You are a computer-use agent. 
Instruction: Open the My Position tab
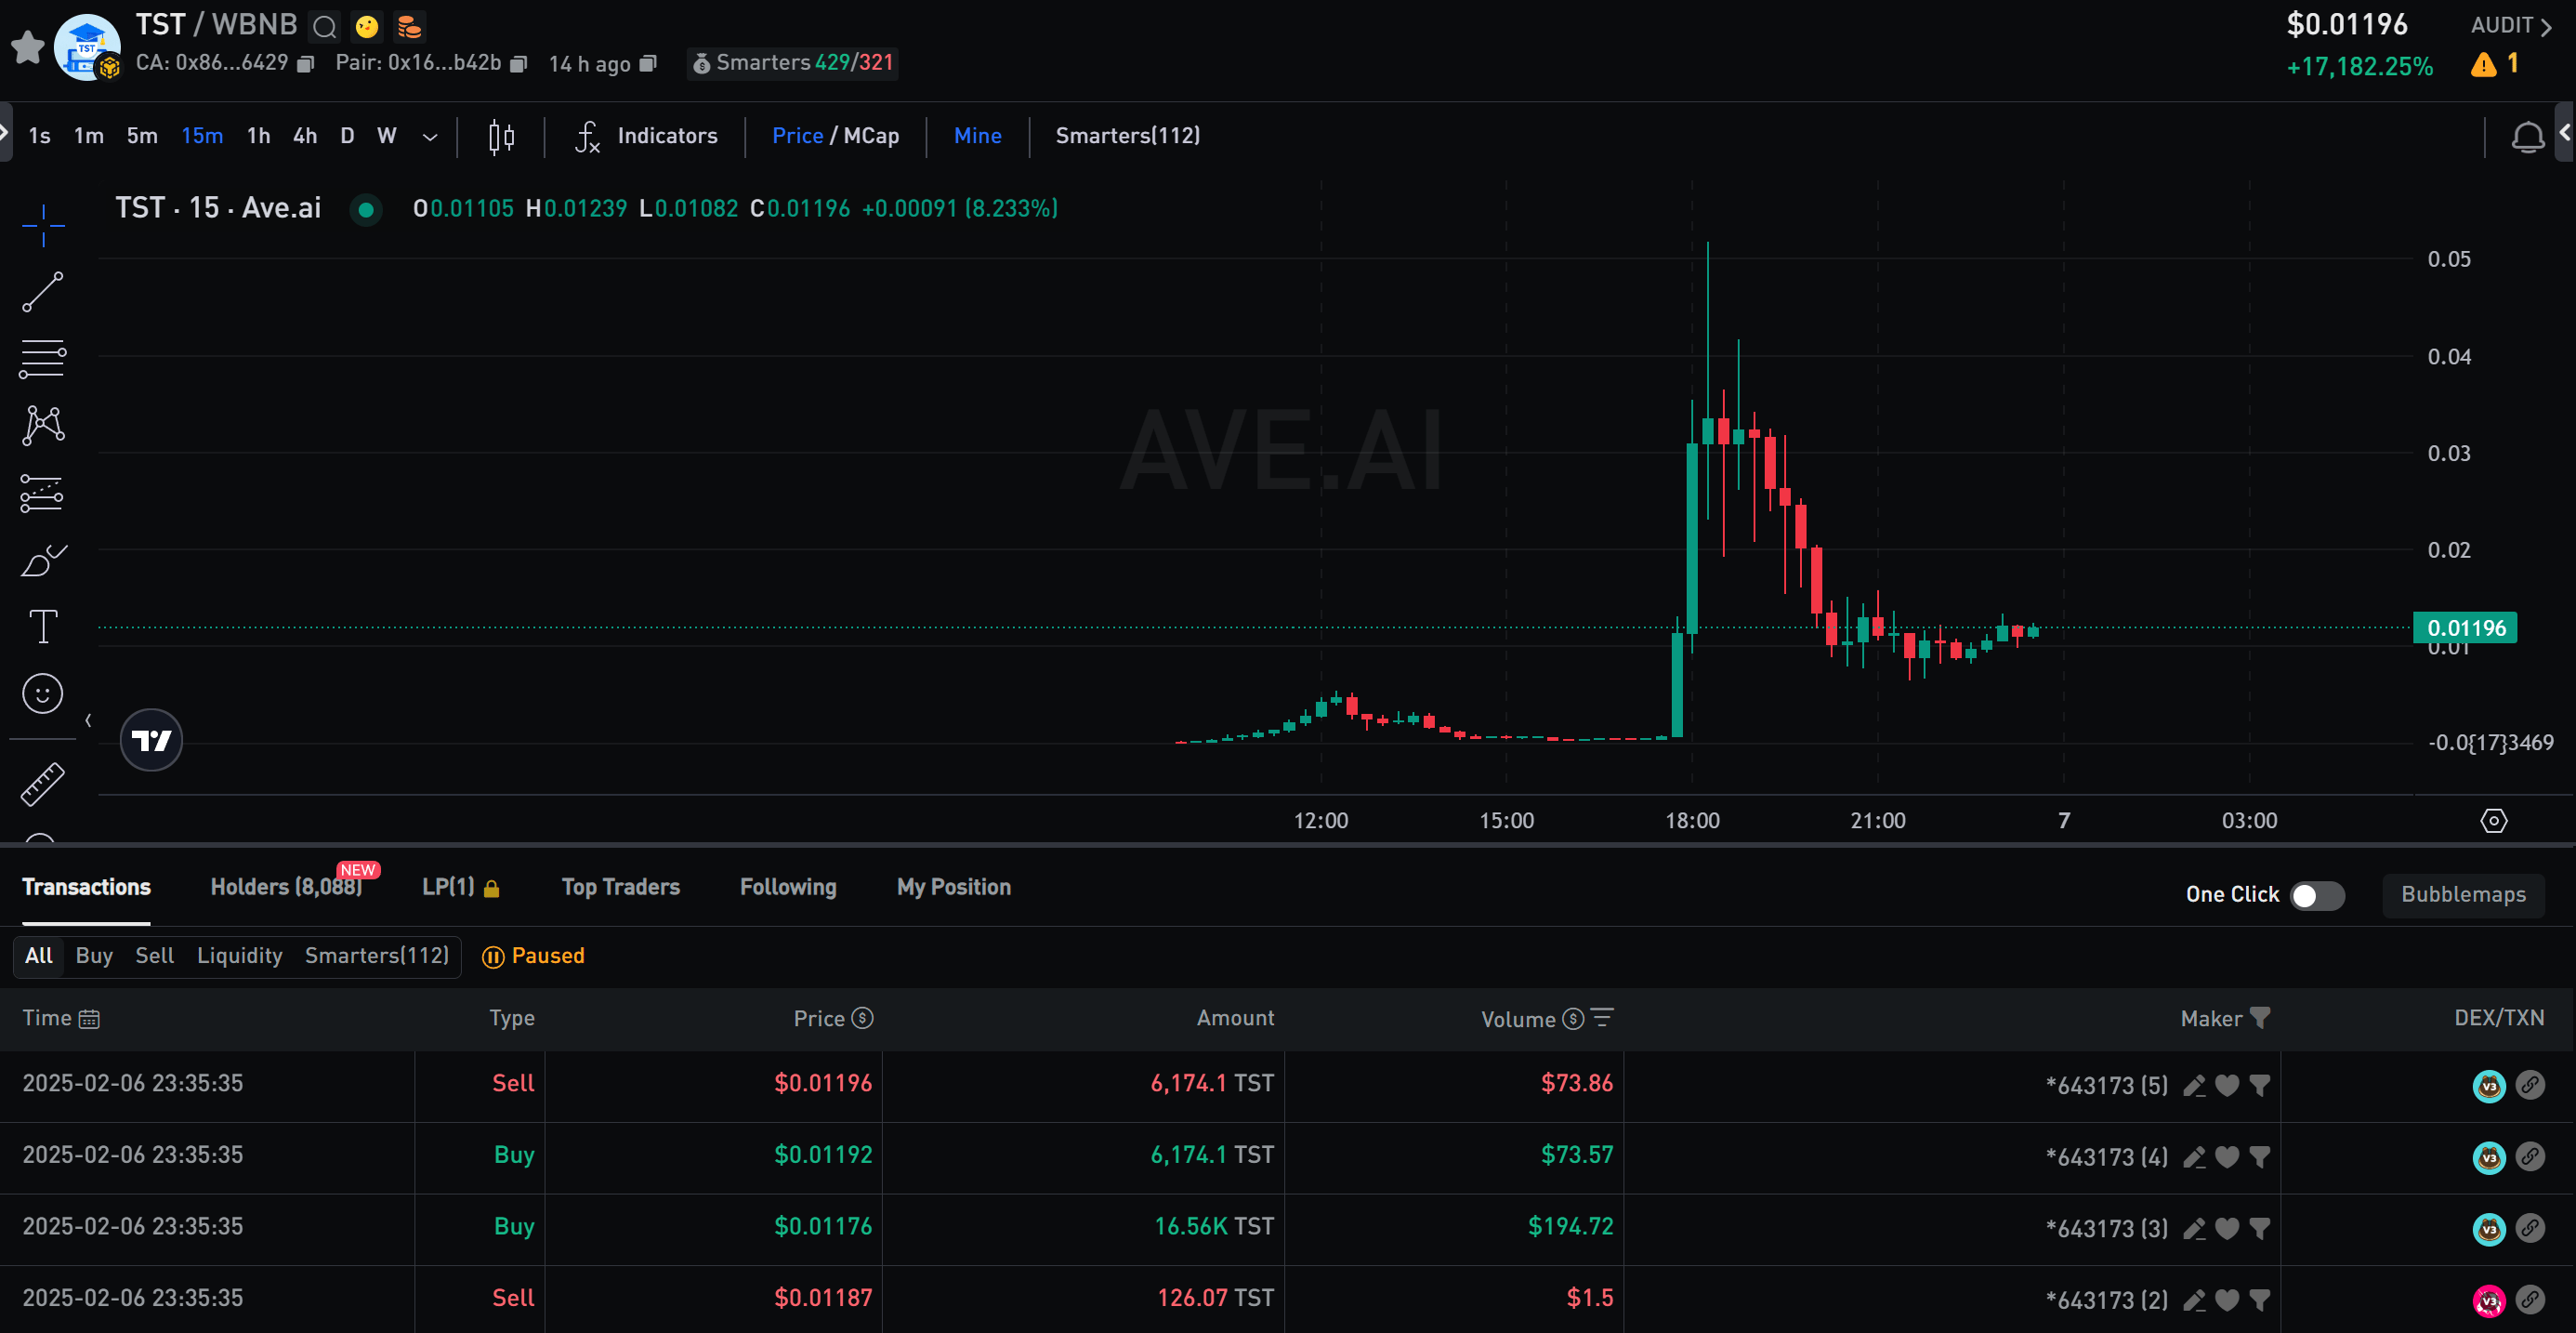(x=954, y=888)
